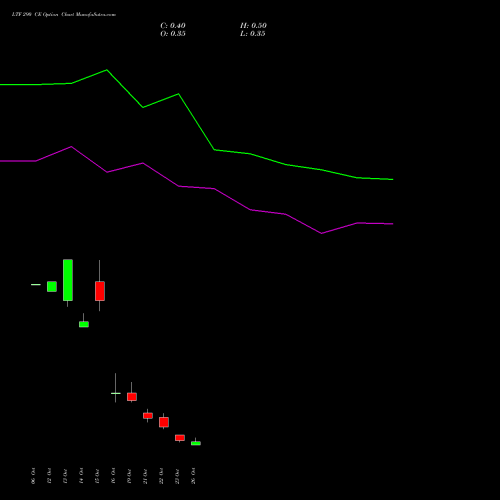
Task: Select the 14 Oct date label
Action: point(81,476)
